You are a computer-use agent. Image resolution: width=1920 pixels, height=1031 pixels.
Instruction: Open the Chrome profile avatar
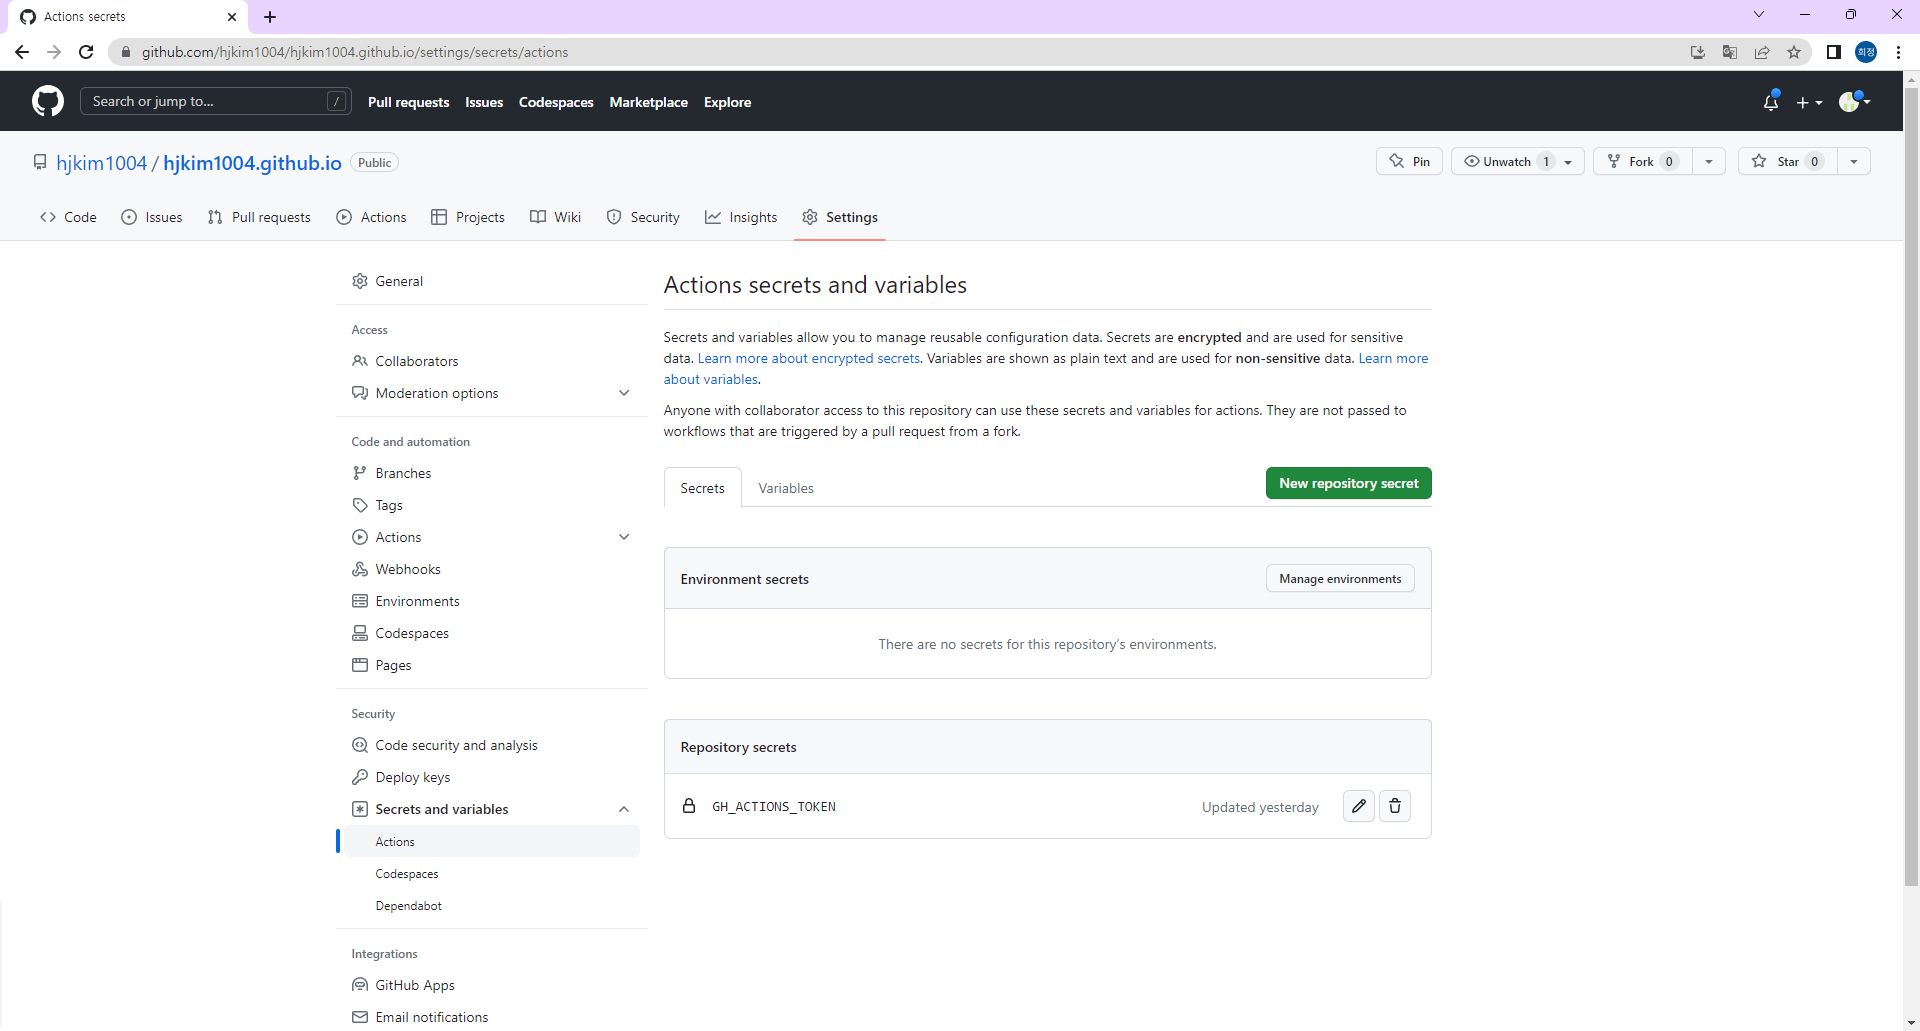[x=1866, y=52]
